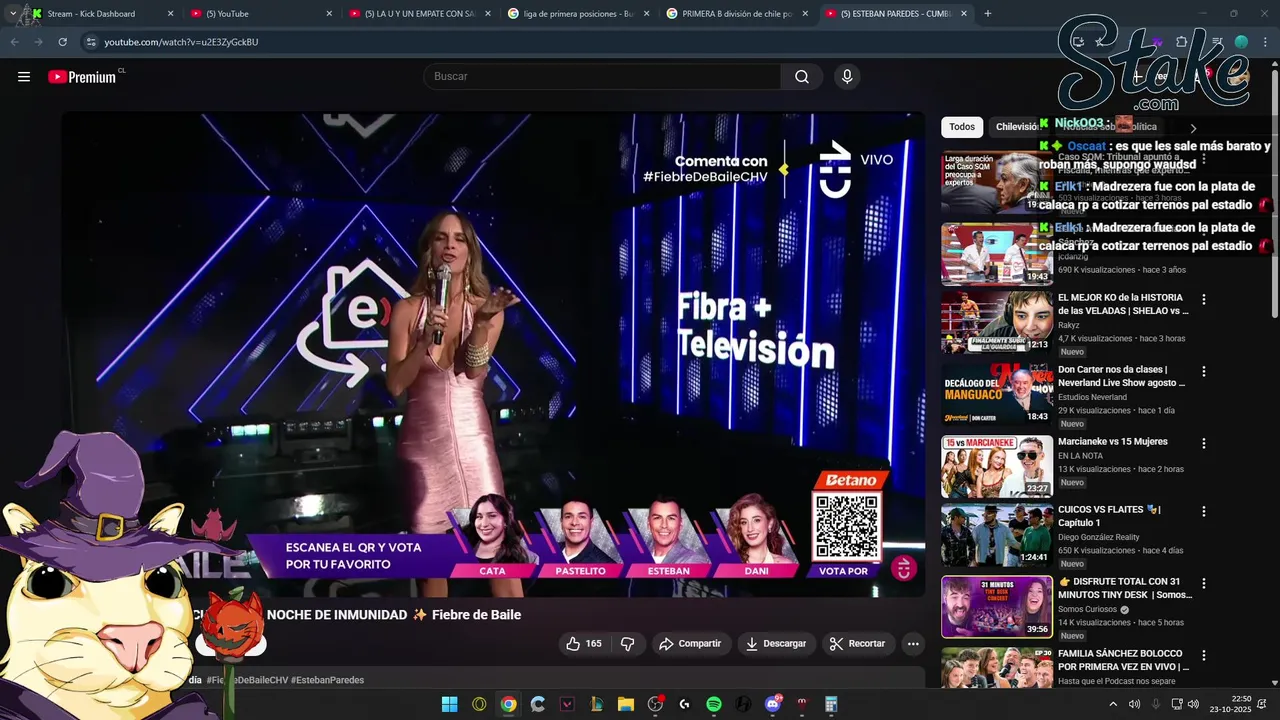Focus the Buscar search field
This screenshot has width=1280, height=720.
(x=602, y=77)
